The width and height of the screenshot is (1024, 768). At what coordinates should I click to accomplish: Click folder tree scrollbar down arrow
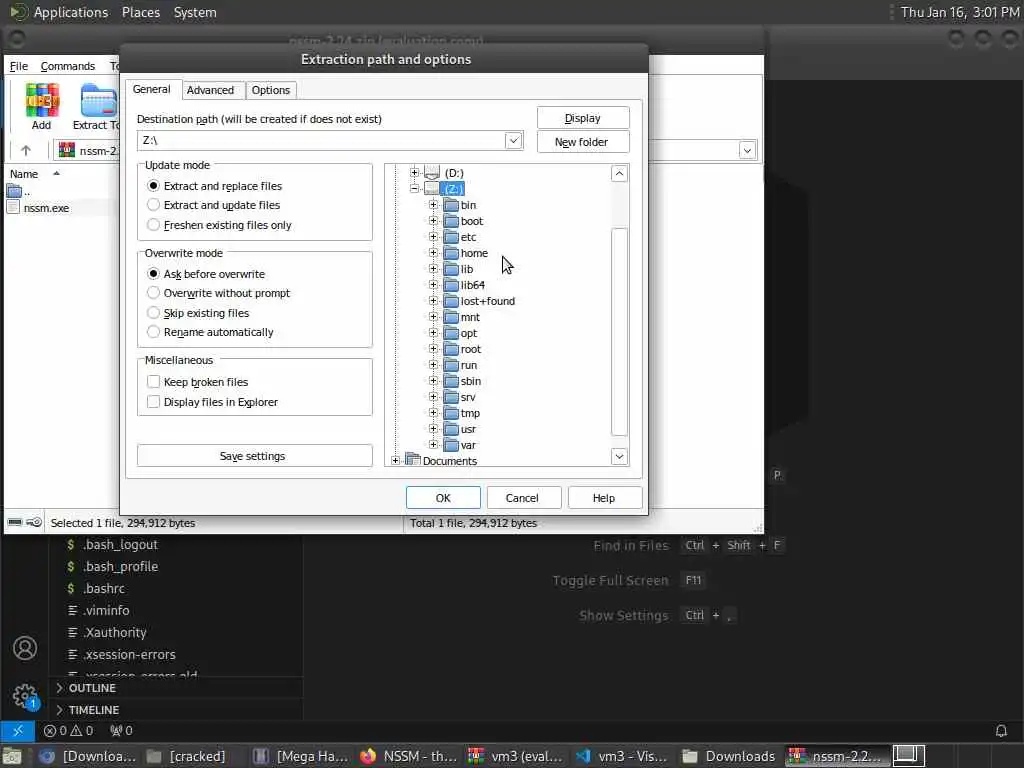click(x=619, y=456)
